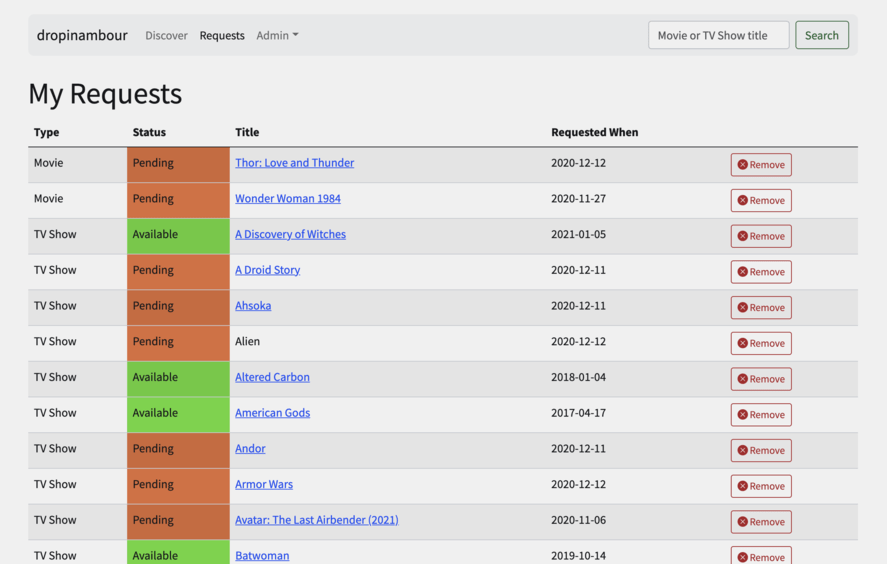Open Avatar: The Last Airbender (2021) link
This screenshot has height=564, width=887.
click(x=317, y=520)
